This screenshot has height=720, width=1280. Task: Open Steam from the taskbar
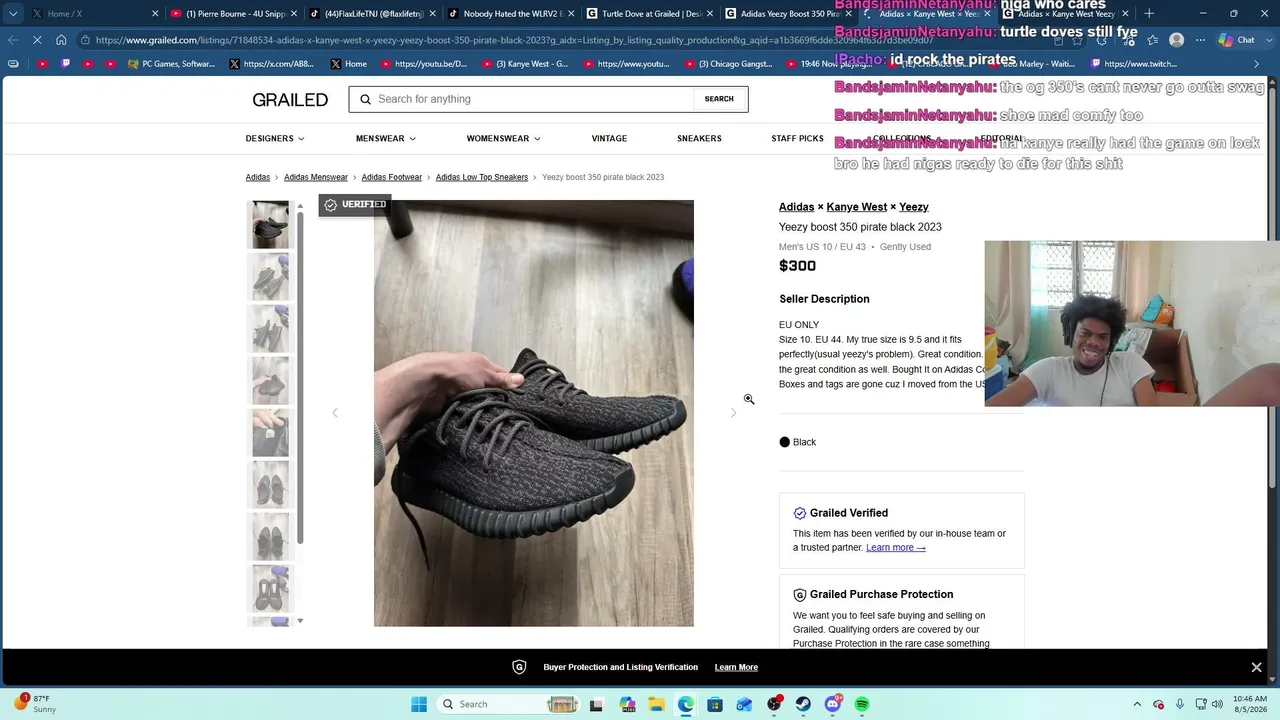point(803,704)
